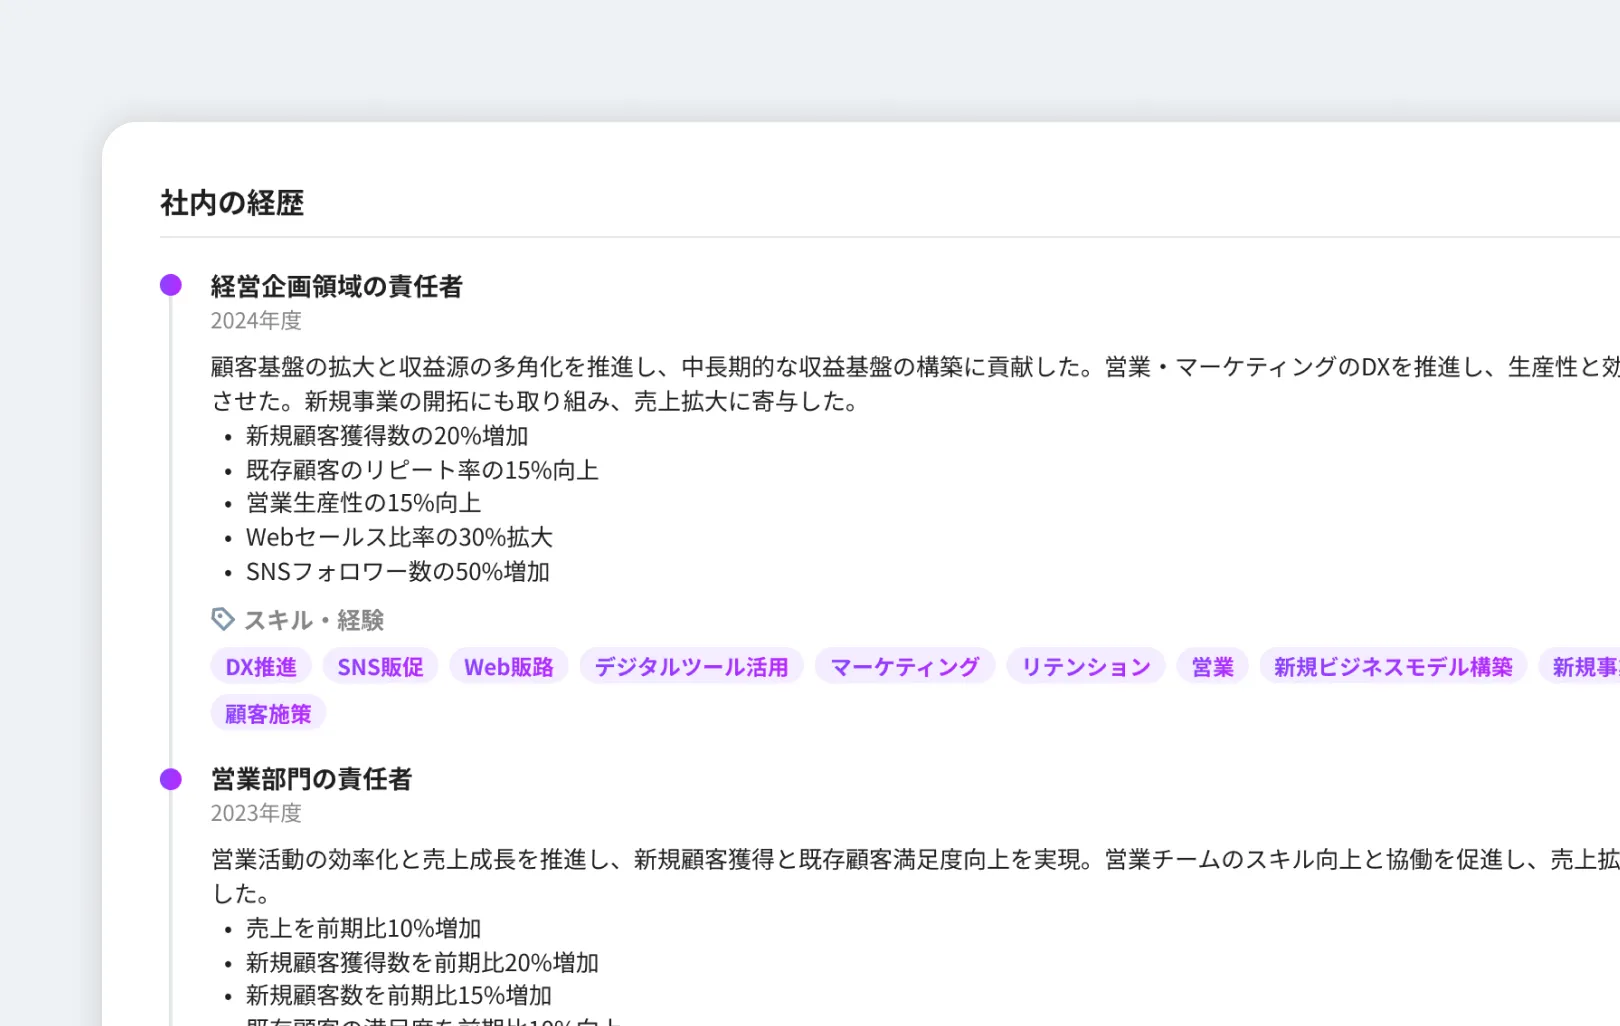Click the 社内の経歴 section title
1620x1026 pixels.
tap(231, 204)
